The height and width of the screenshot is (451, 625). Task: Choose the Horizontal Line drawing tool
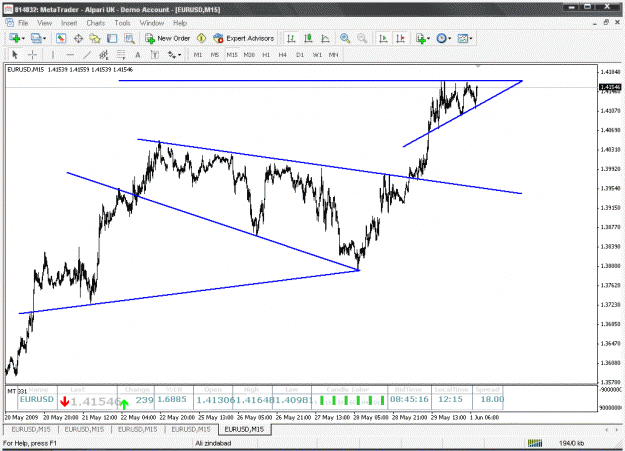point(70,55)
